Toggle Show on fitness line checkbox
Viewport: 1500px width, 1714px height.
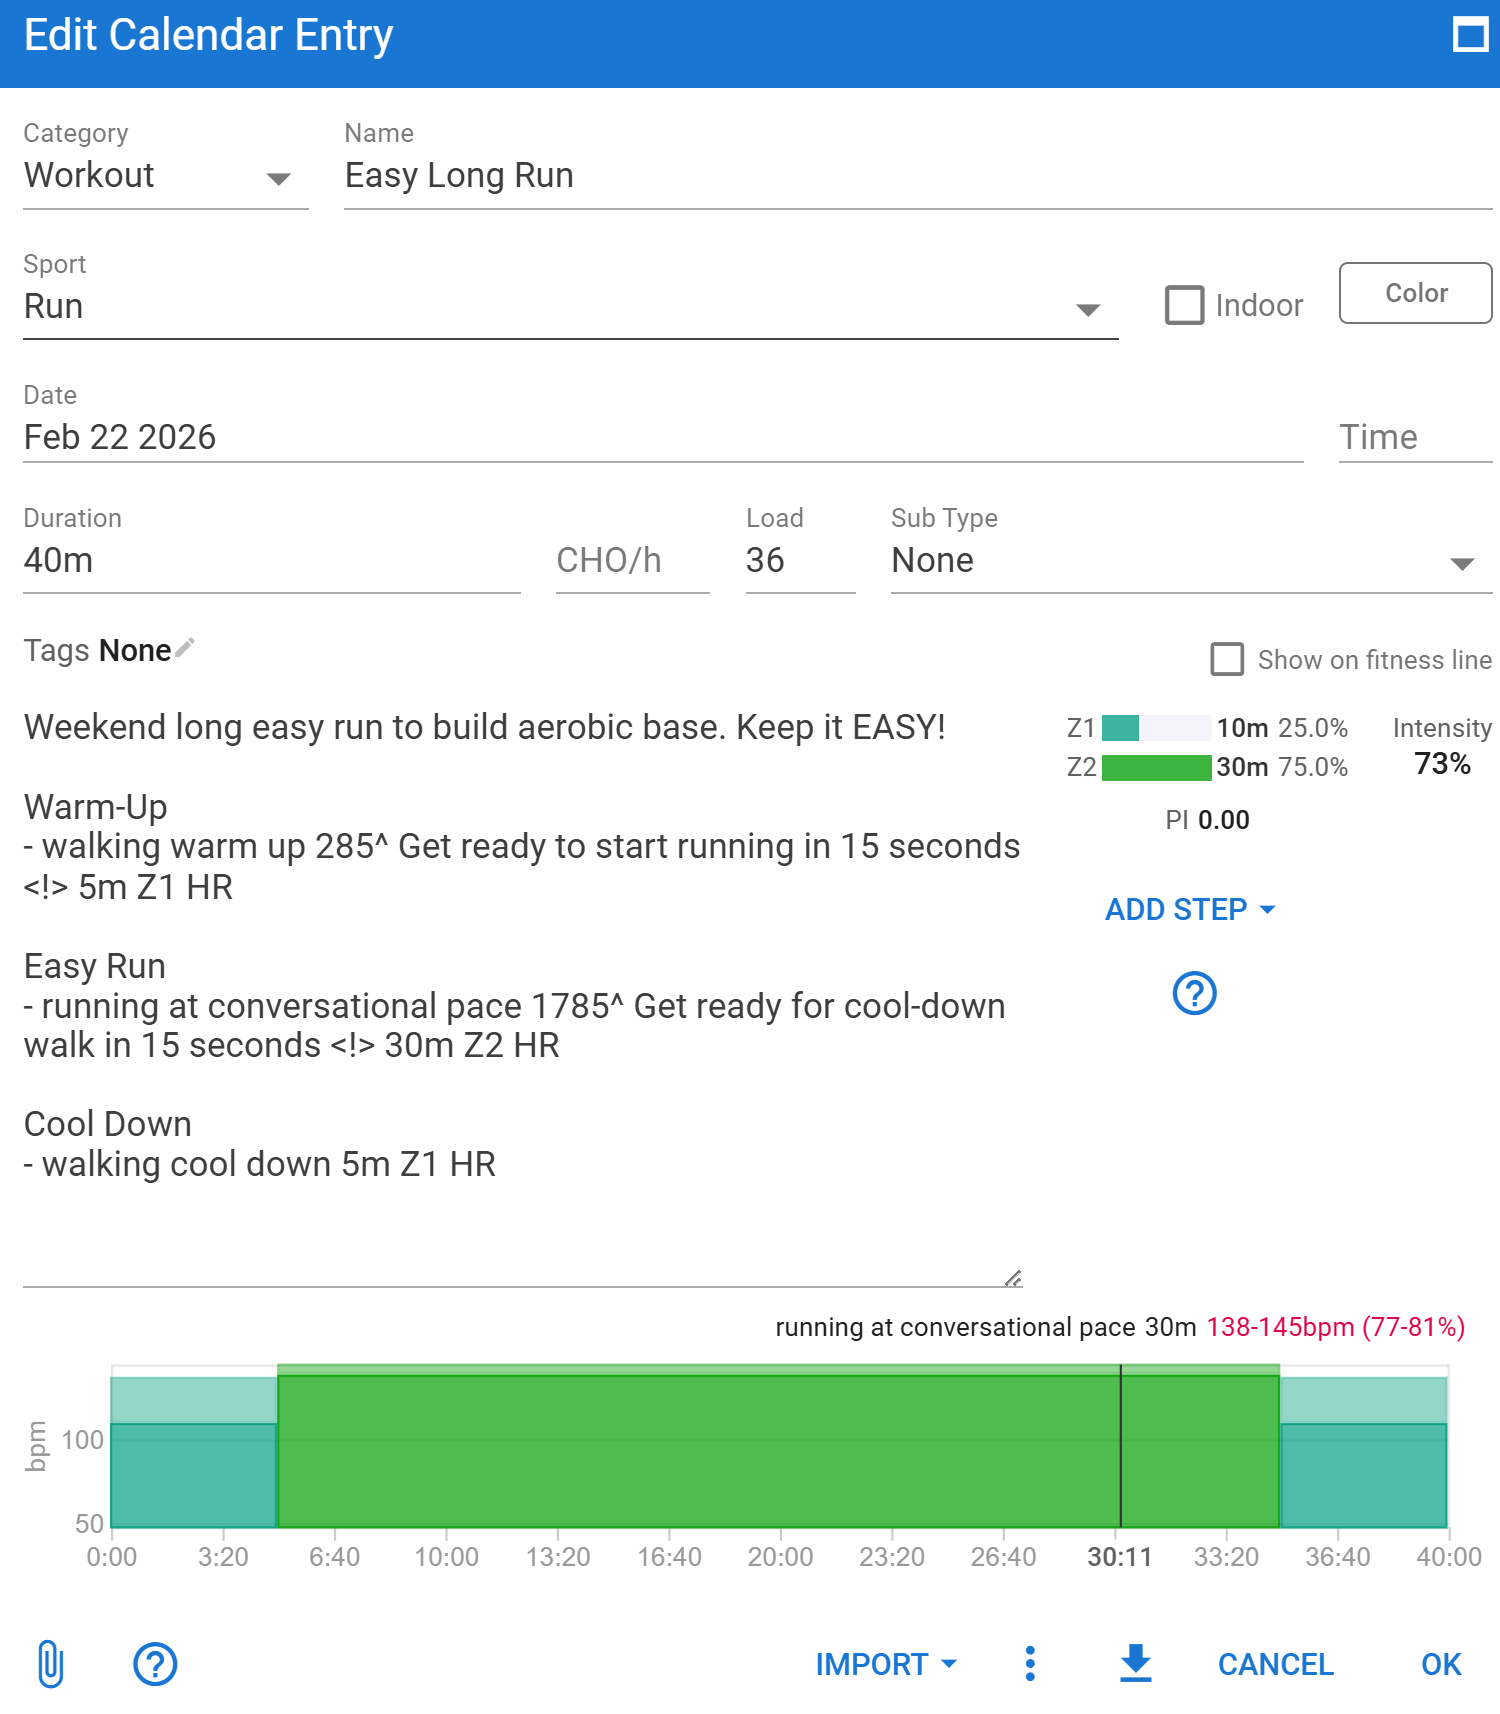point(1227,660)
